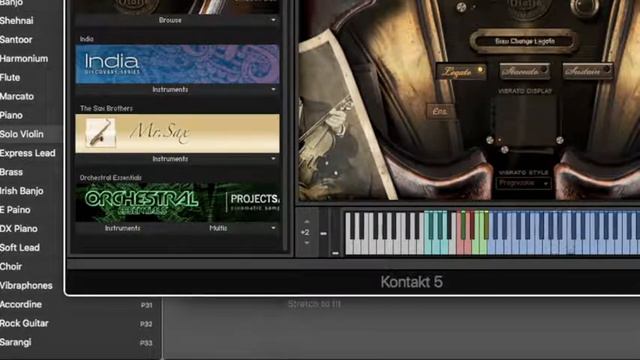This screenshot has width=640, height=360.
Task: Select the Sarangi patch
Action: coord(16,342)
